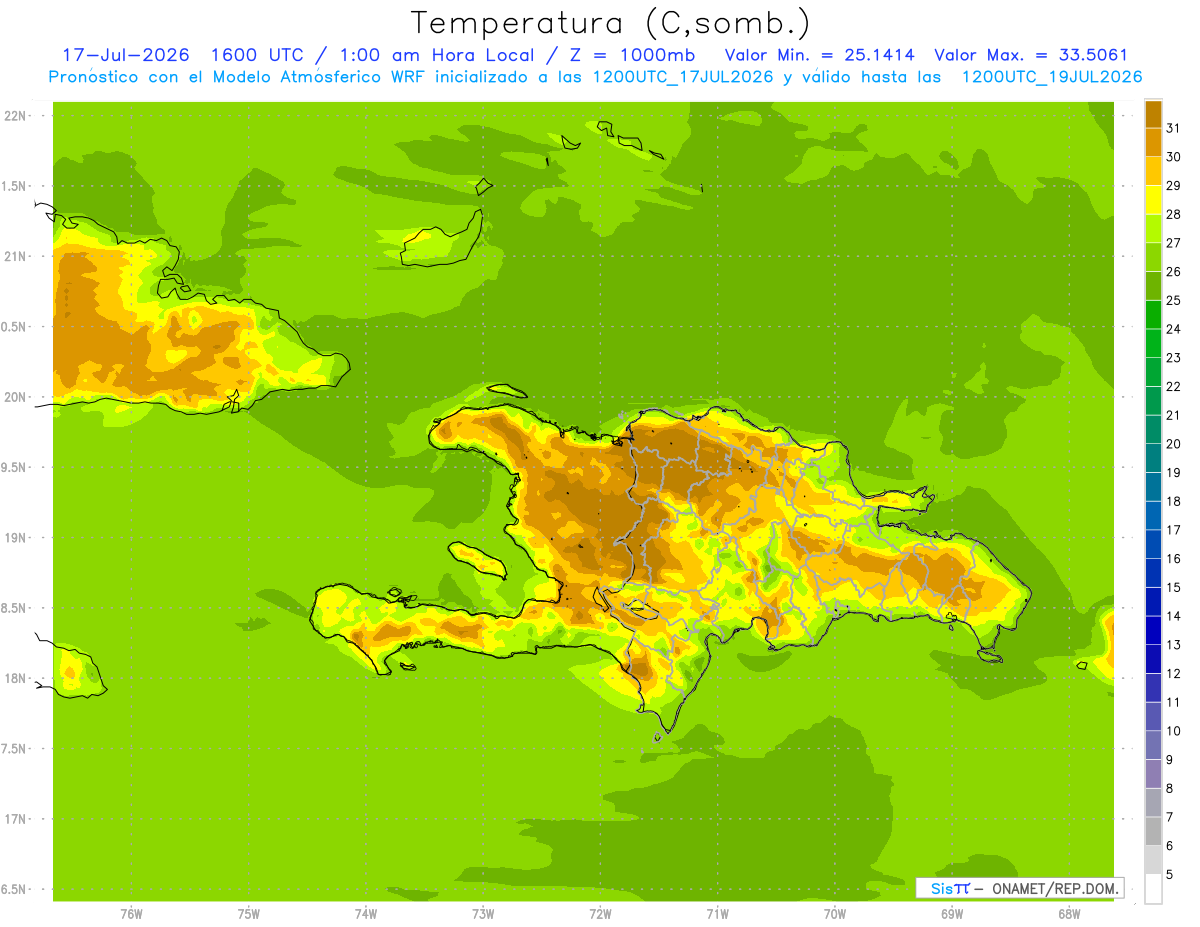Click the '75W' longitude axis label
The image size is (1200, 927).
tap(249, 914)
